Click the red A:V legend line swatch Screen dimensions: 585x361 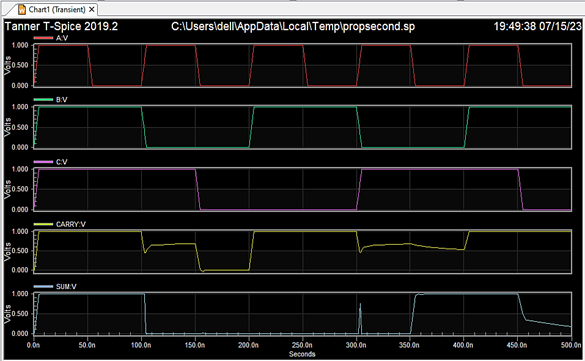pyautogui.click(x=43, y=38)
